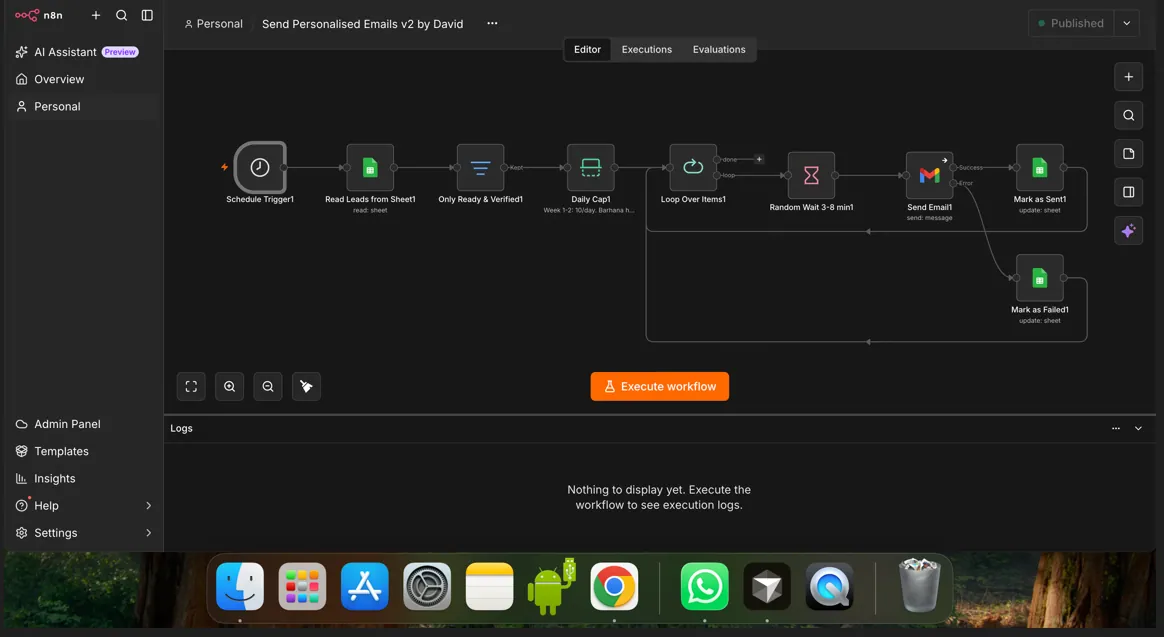Switch to the Editor tab
The width and height of the screenshot is (1164, 637).
587,50
